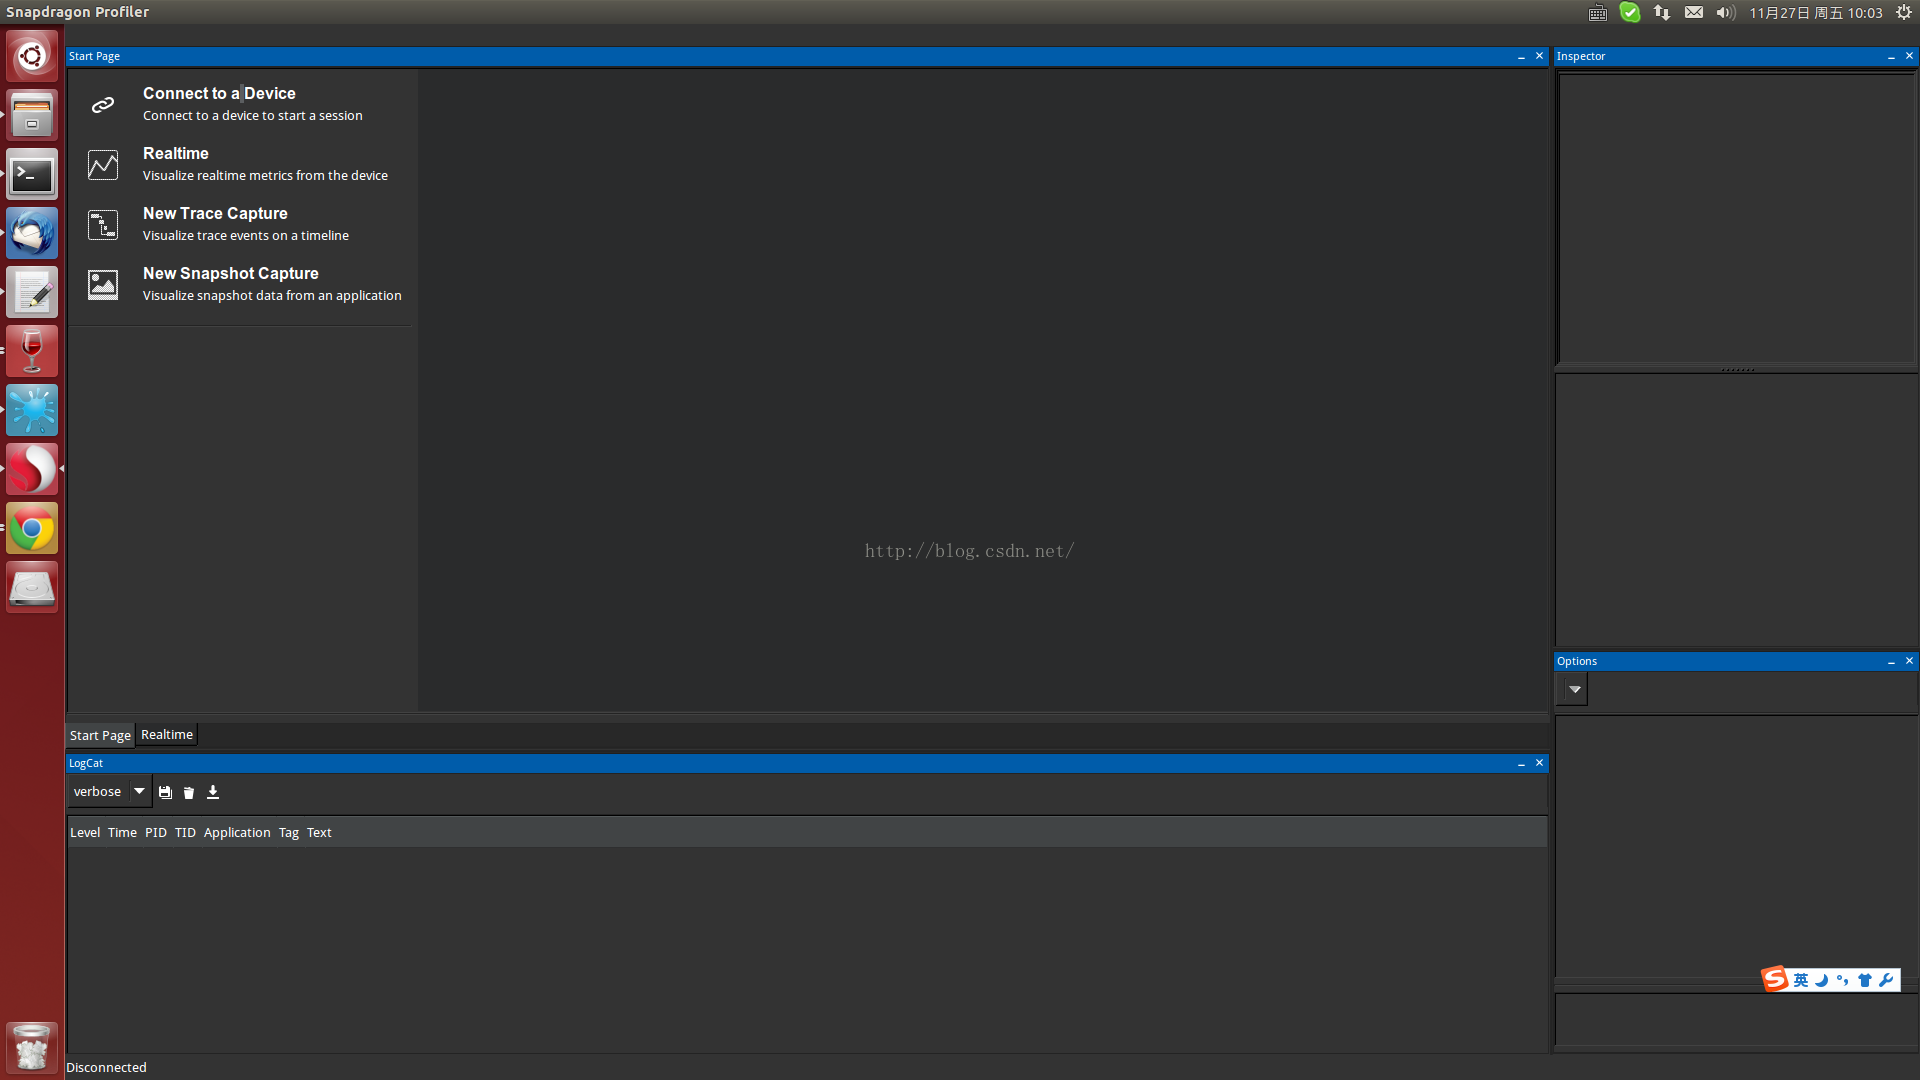
Task: Save the LogCat log with floppy icon
Action: (165, 792)
